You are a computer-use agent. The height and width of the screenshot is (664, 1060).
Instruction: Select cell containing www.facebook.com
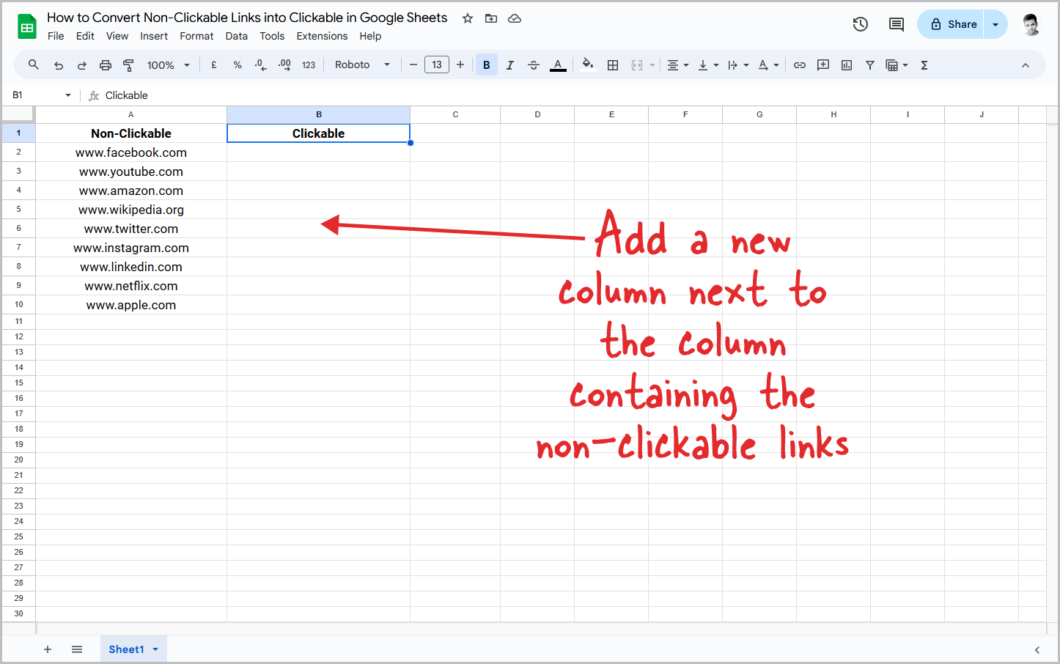pos(130,152)
